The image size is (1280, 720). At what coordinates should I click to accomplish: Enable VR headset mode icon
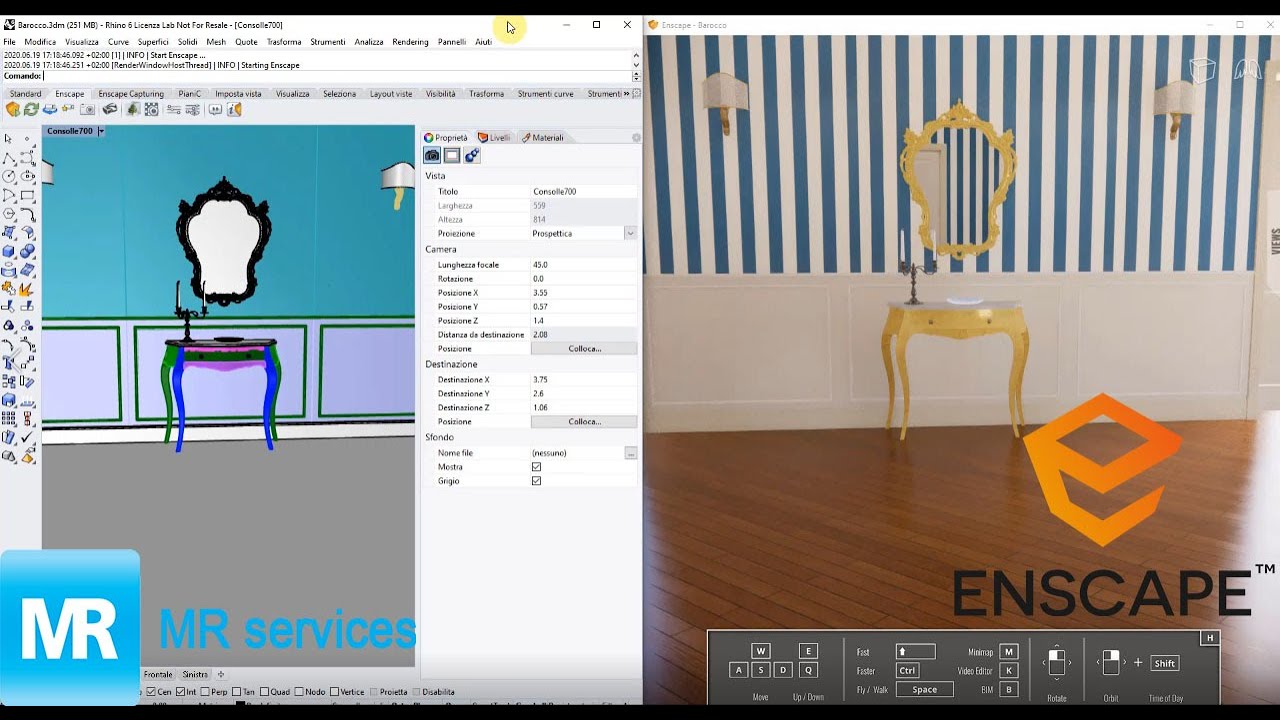pyautogui.click(x=110, y=109)
